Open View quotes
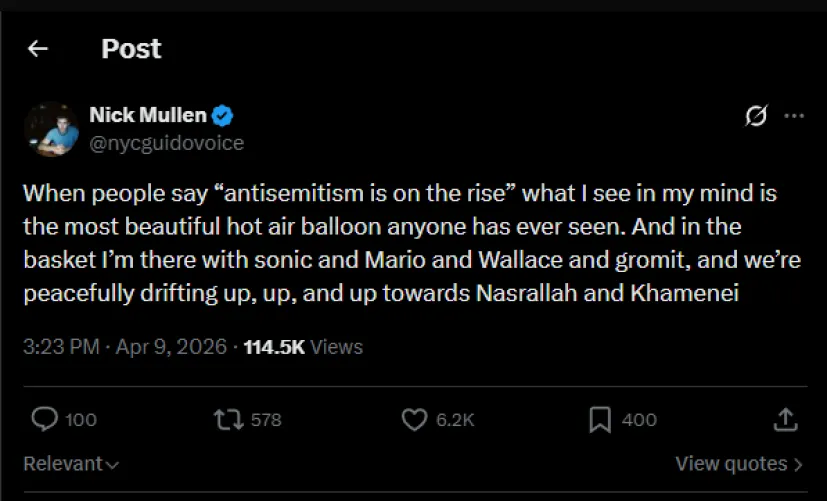Screen dimensions: 827x501 (x=738, y=464)
